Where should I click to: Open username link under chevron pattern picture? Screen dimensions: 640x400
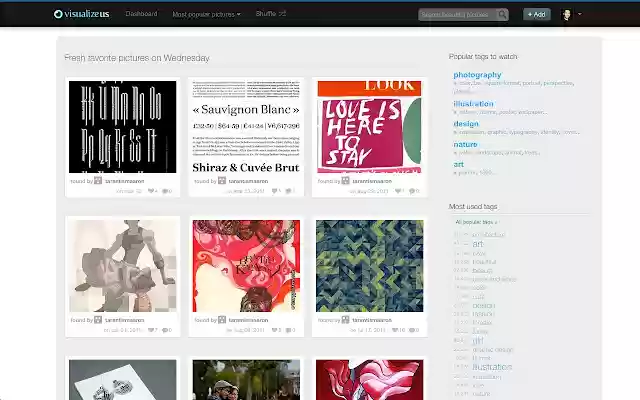[372, 320]
